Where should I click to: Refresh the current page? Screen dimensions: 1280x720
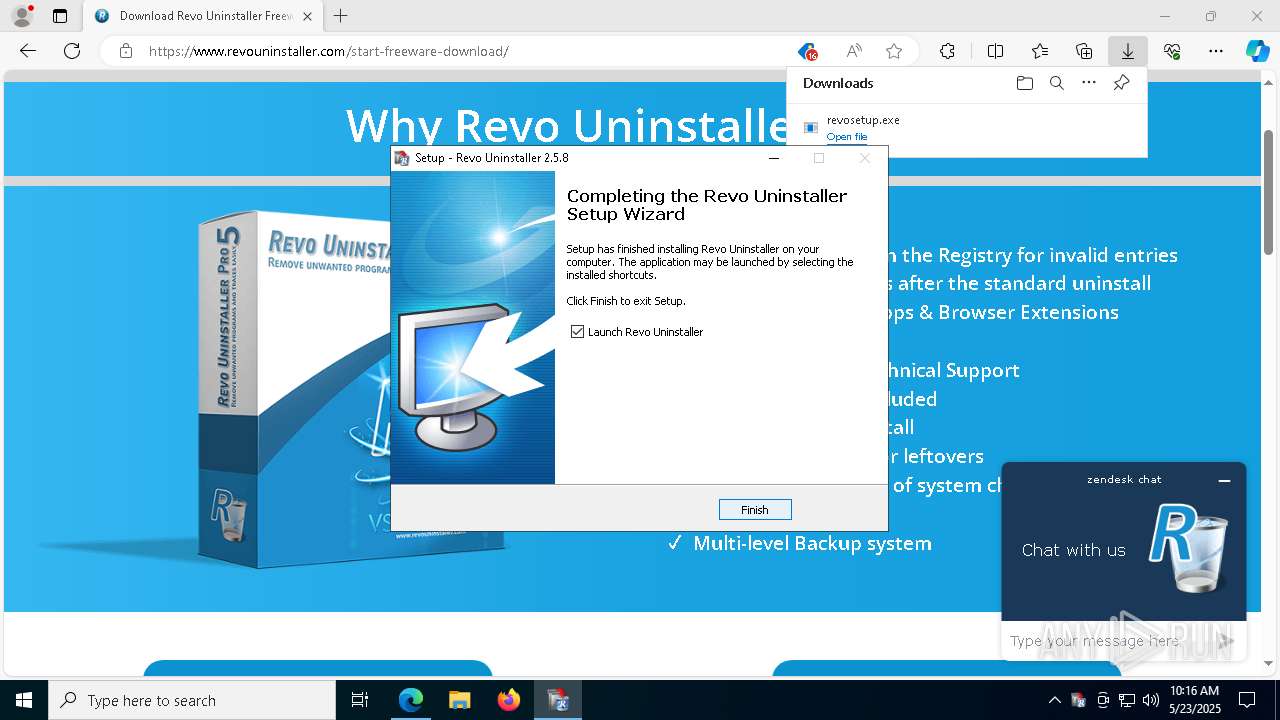pyautogui.click(x=72, y=51)
